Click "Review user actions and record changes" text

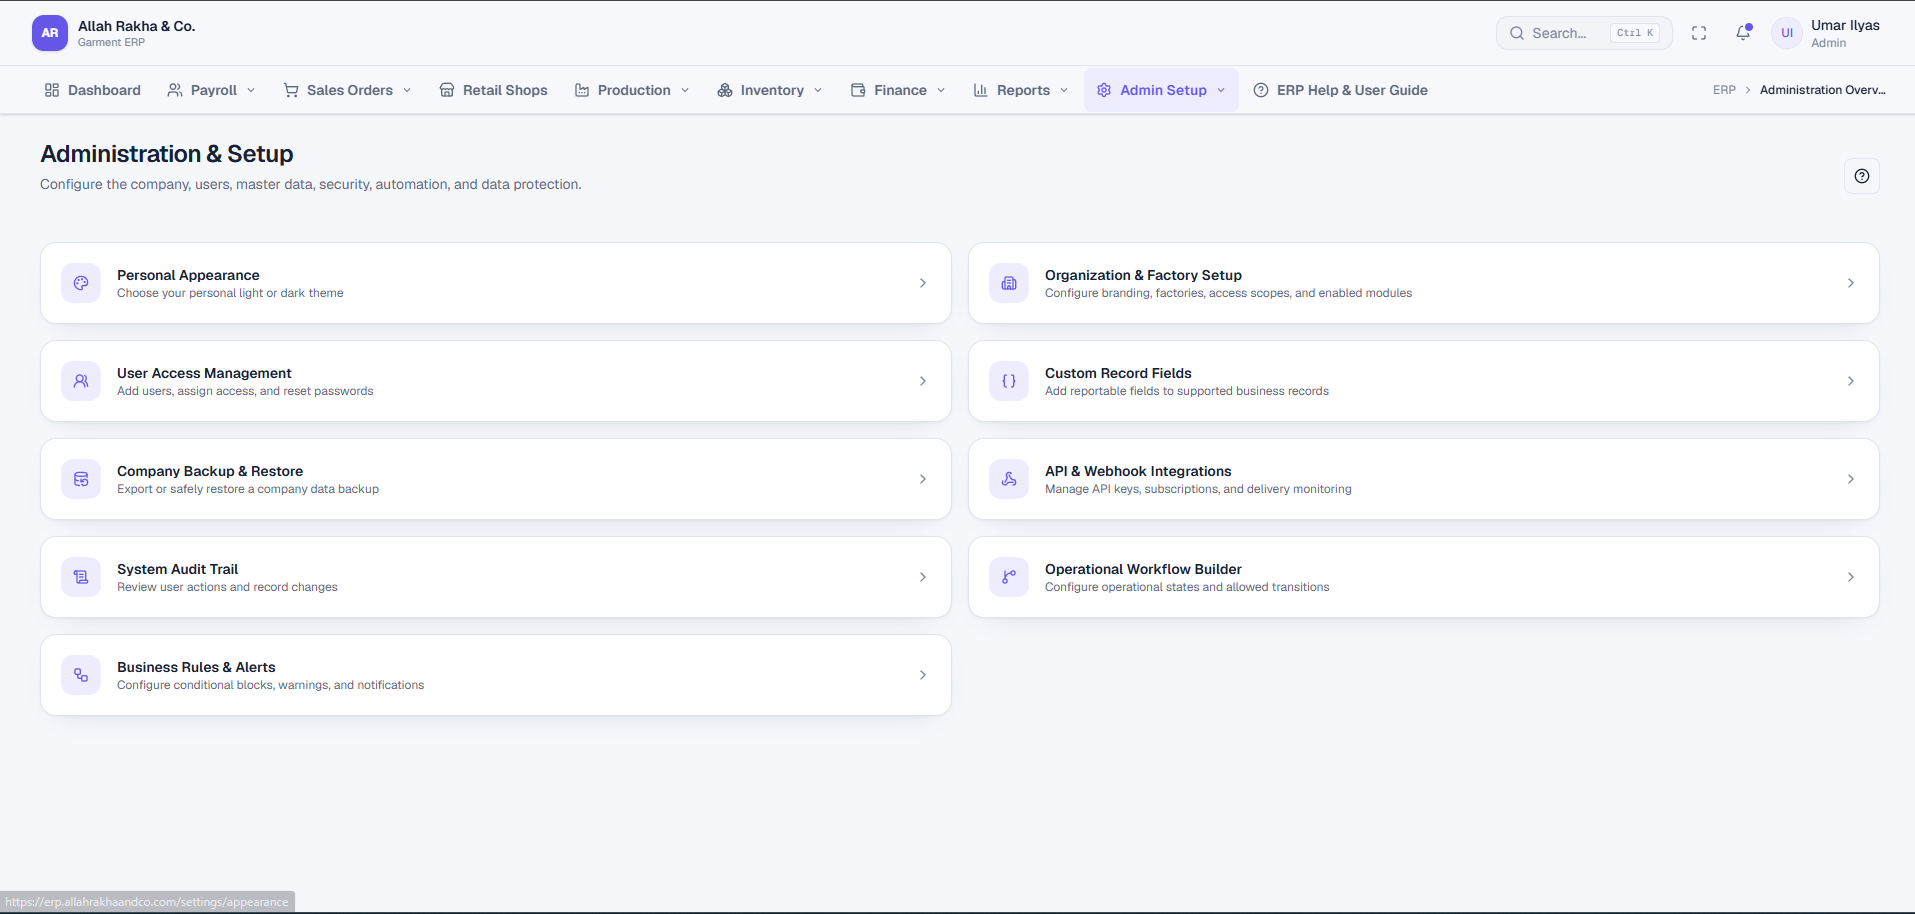pos(227,587)
